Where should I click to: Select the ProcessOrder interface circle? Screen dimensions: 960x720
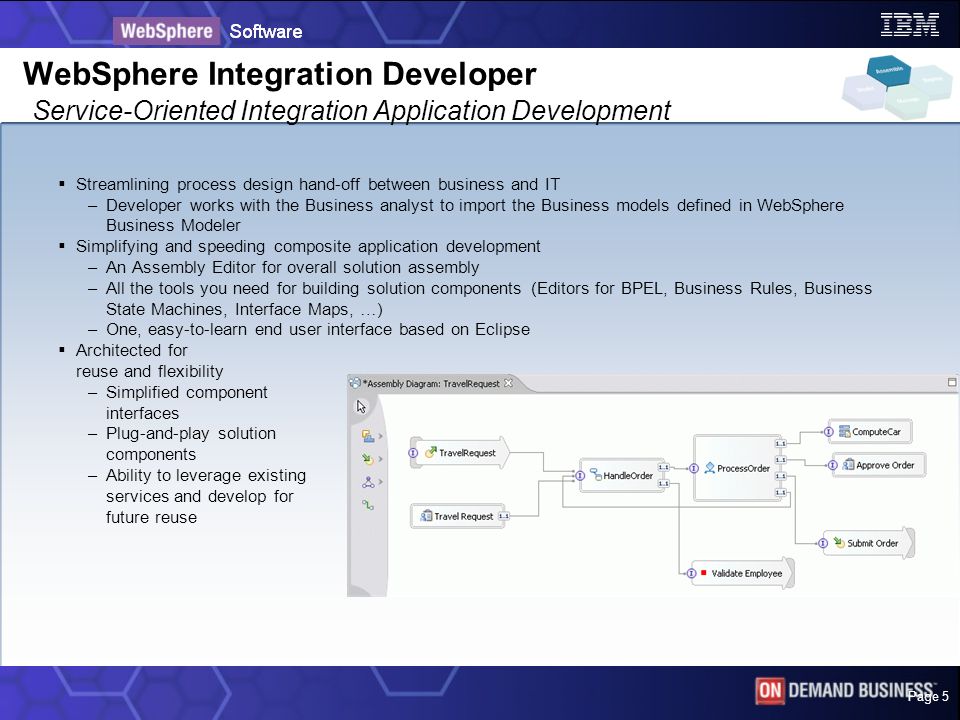coord(694,468)
